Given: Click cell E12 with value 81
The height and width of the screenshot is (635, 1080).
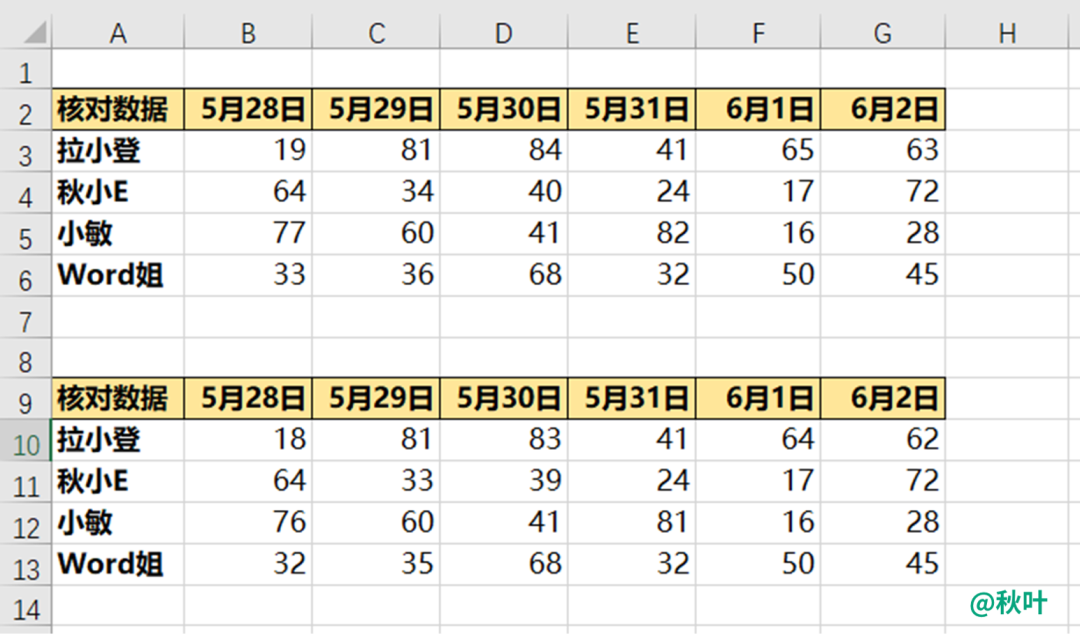Looking at the screenshot, I should [x=632, y=523].
